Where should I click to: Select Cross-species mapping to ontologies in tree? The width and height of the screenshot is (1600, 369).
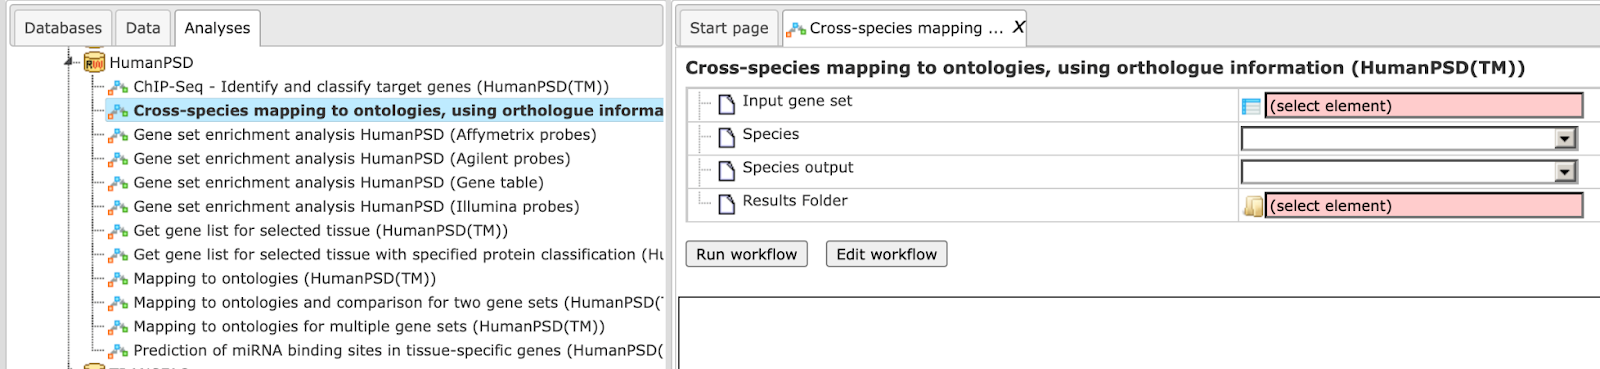[x=398, y=111]
